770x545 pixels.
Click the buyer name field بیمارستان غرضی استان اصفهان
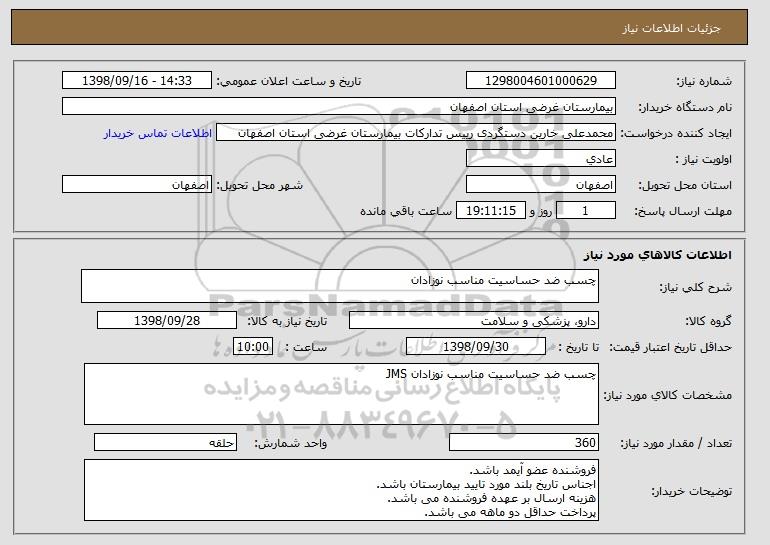(x=339, y=107)
